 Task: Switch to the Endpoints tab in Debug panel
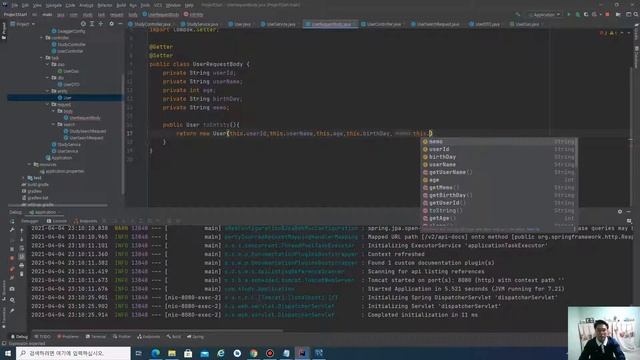pos(85,221)
